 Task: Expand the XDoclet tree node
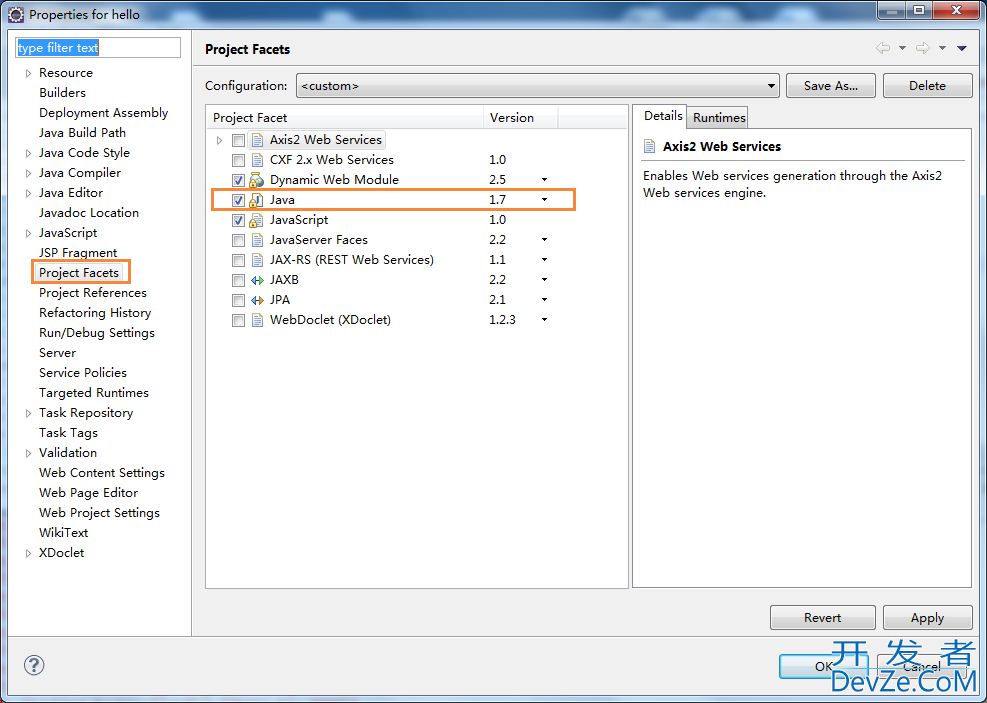[x=28, y=553]
